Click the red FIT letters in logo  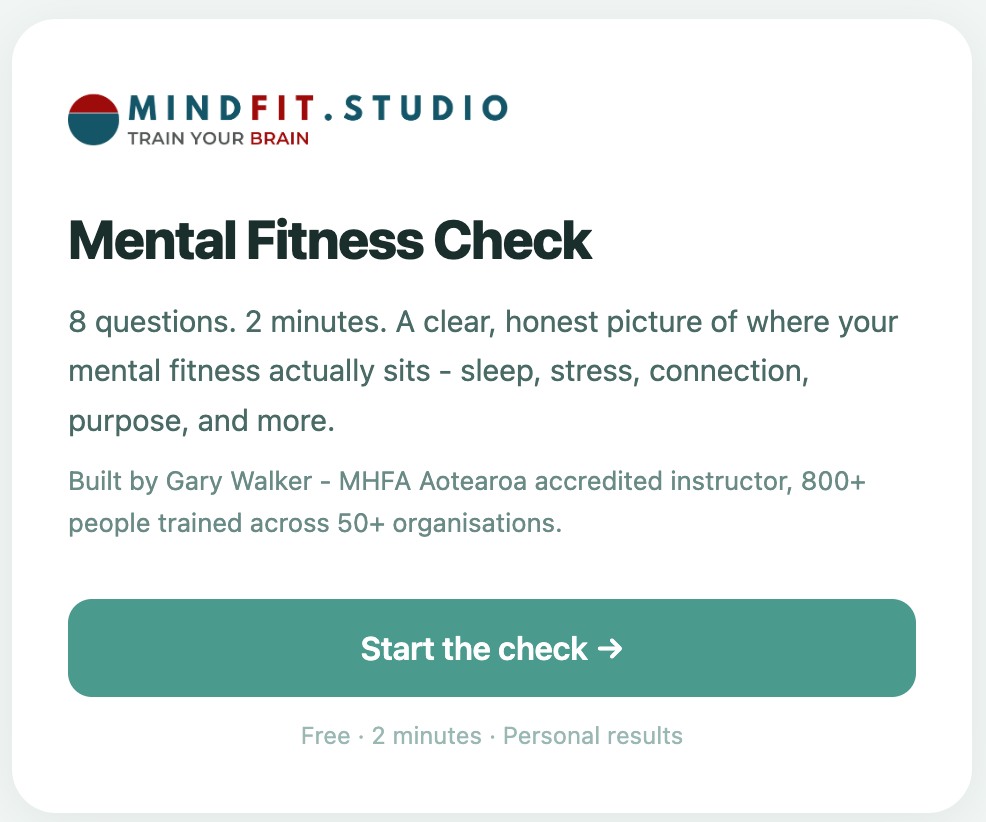click(x=282, y=108)
